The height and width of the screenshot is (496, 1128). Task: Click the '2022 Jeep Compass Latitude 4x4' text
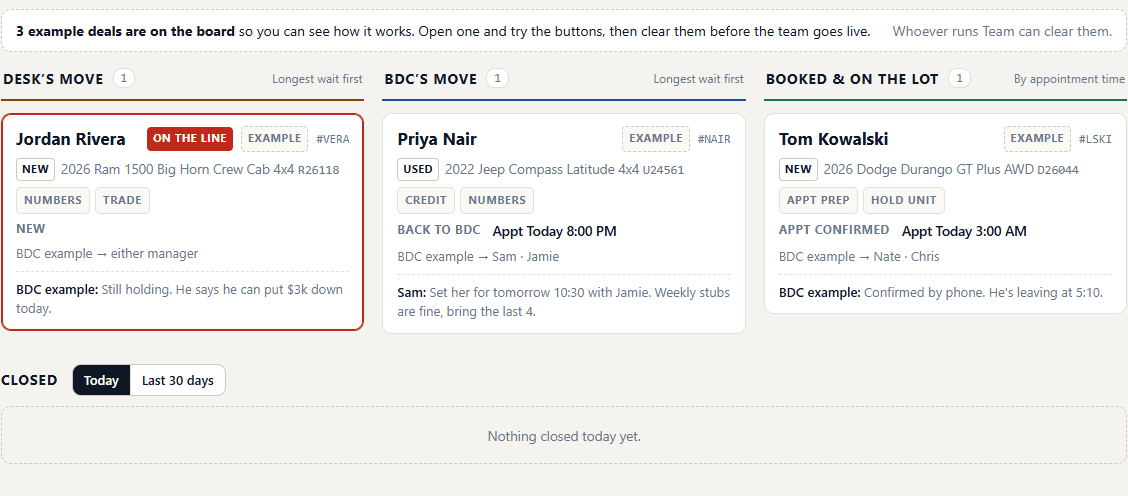click(x=542, y=170)
